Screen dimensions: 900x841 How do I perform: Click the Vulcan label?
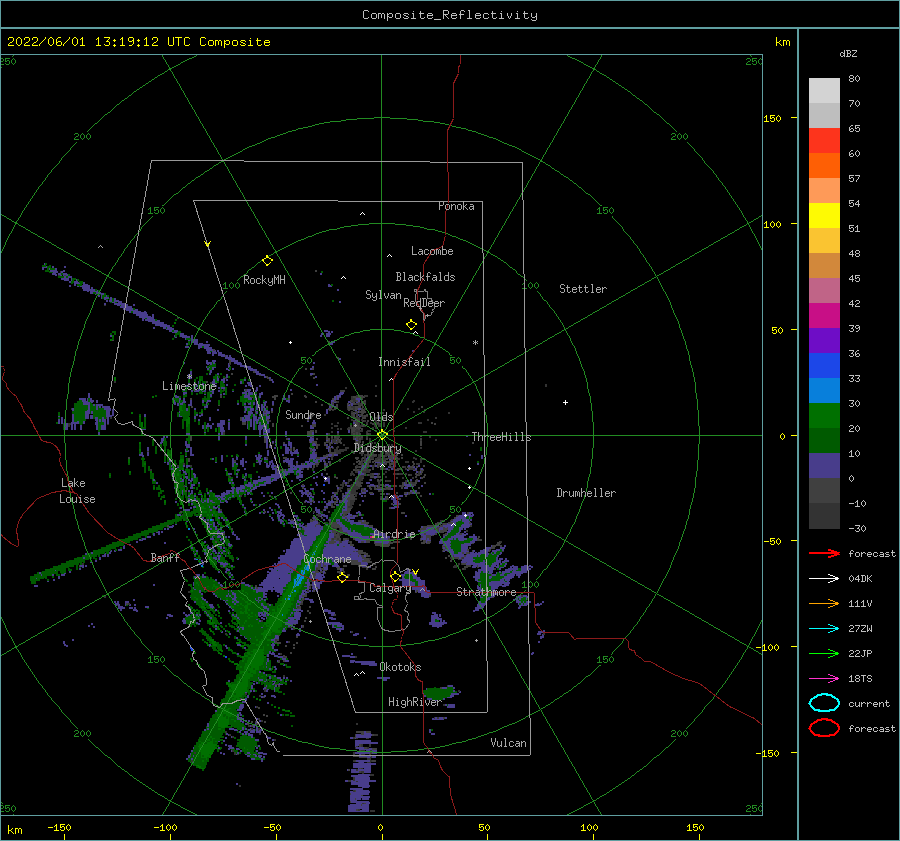(x=508, y=743)
